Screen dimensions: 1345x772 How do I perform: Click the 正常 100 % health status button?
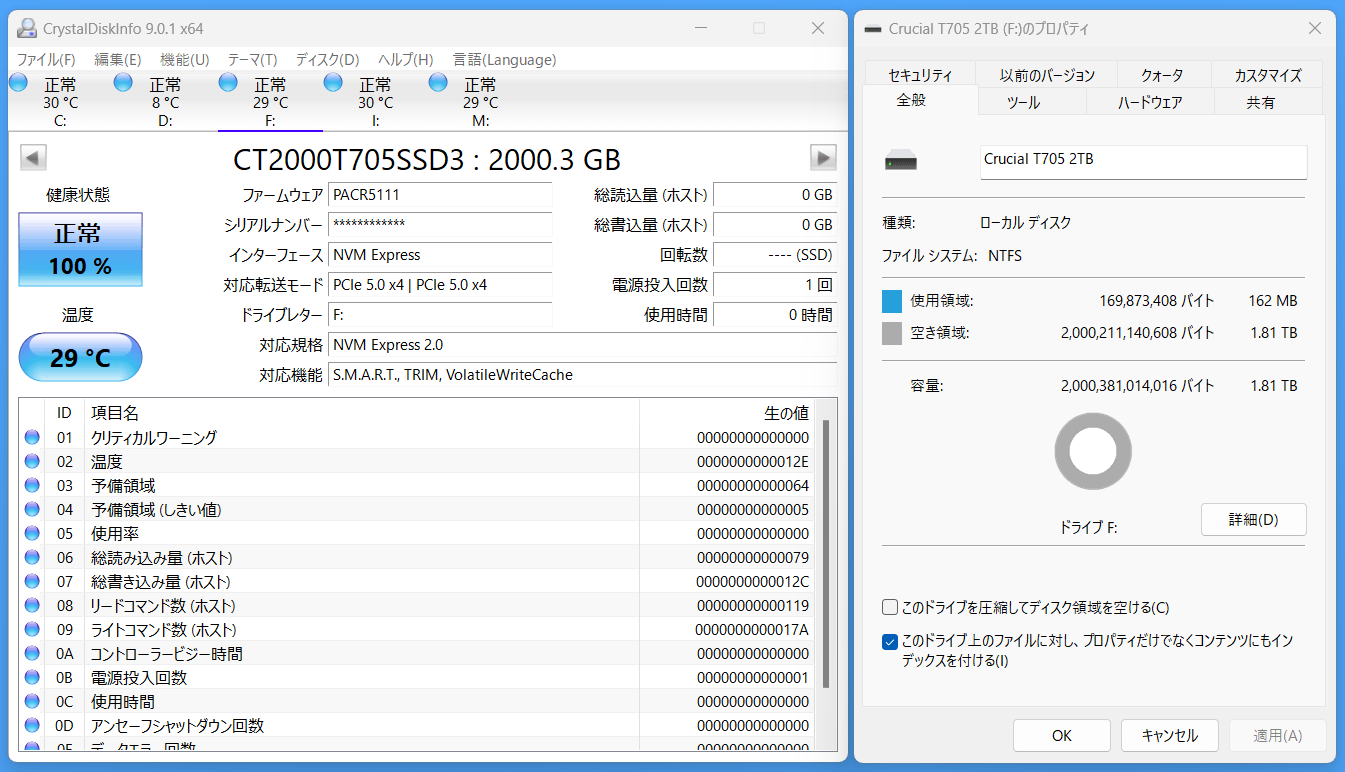(80, 249)
